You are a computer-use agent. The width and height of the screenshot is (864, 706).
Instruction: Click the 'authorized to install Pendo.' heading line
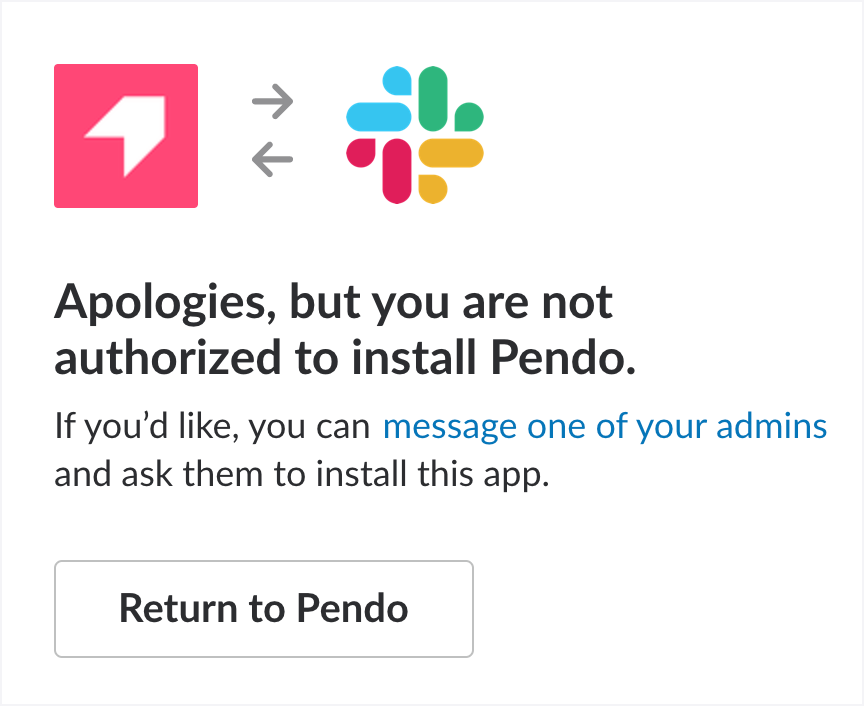pos(345,358)
